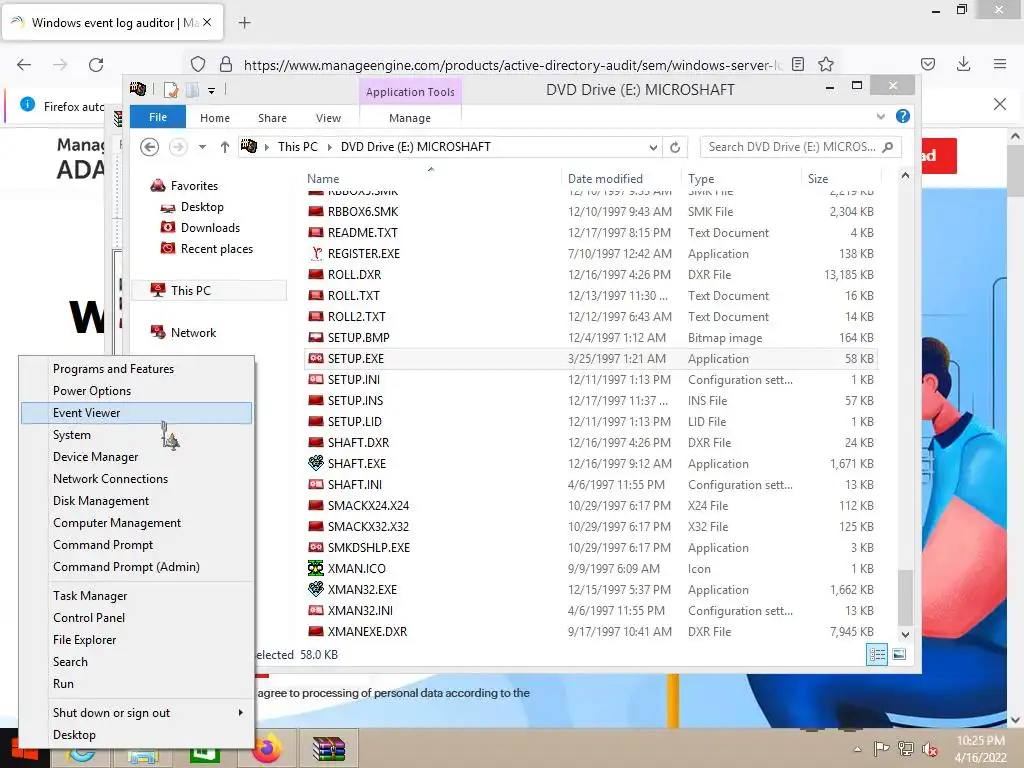Open Explorer help question mark icon
1024x768 pixels.
point(903,116)
